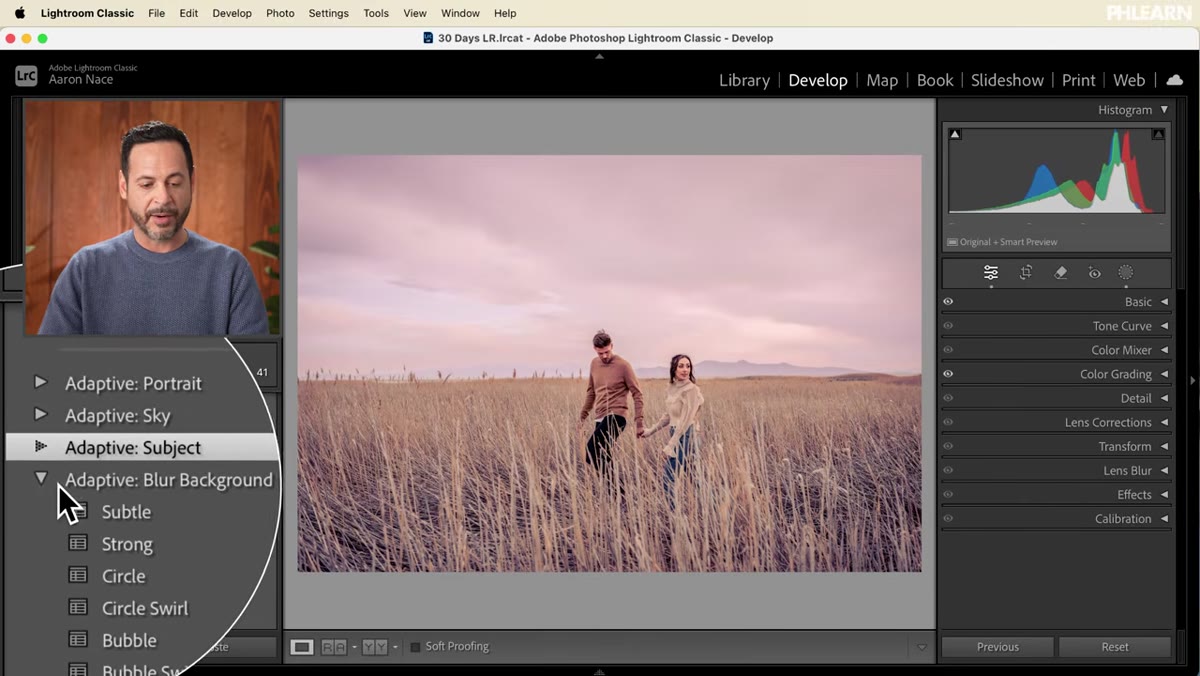This screenshot has width=1200, height=676.
Task: Click the YY before/after view icon
Action: coord(375,647)
